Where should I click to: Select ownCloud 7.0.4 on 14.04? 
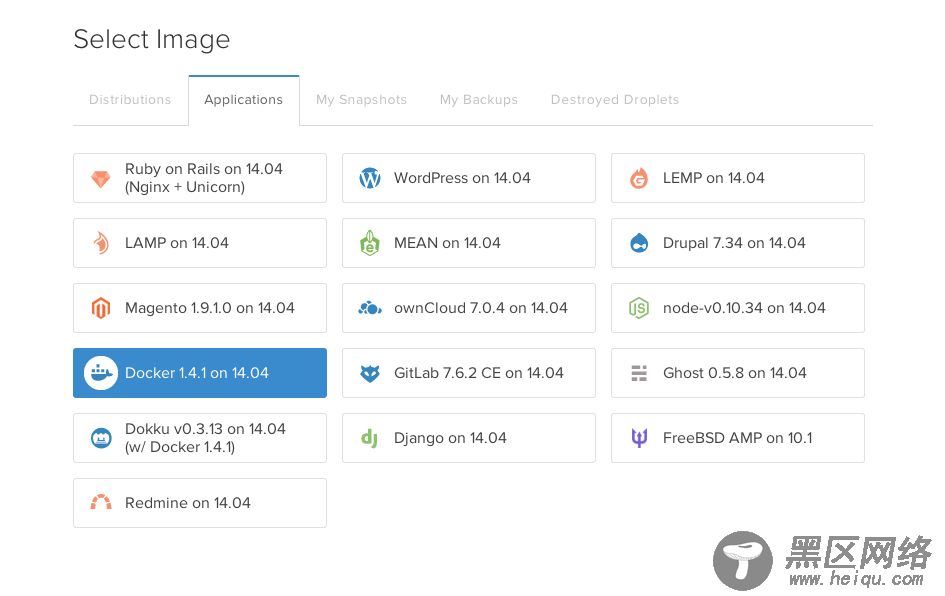[x=469, y=308]
